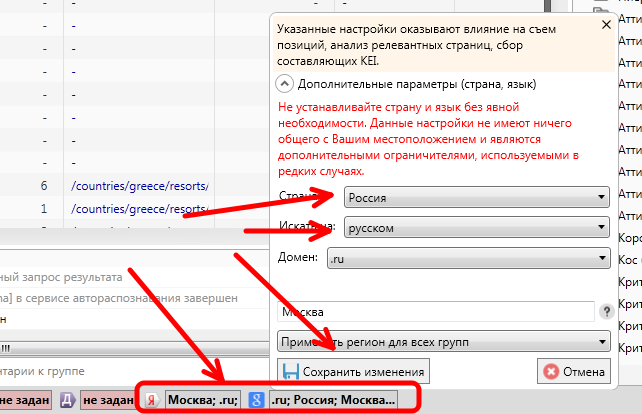Open the first /countries/greece/resorts/ link
Screen dimensions: 642x414
tap(139, 186)
